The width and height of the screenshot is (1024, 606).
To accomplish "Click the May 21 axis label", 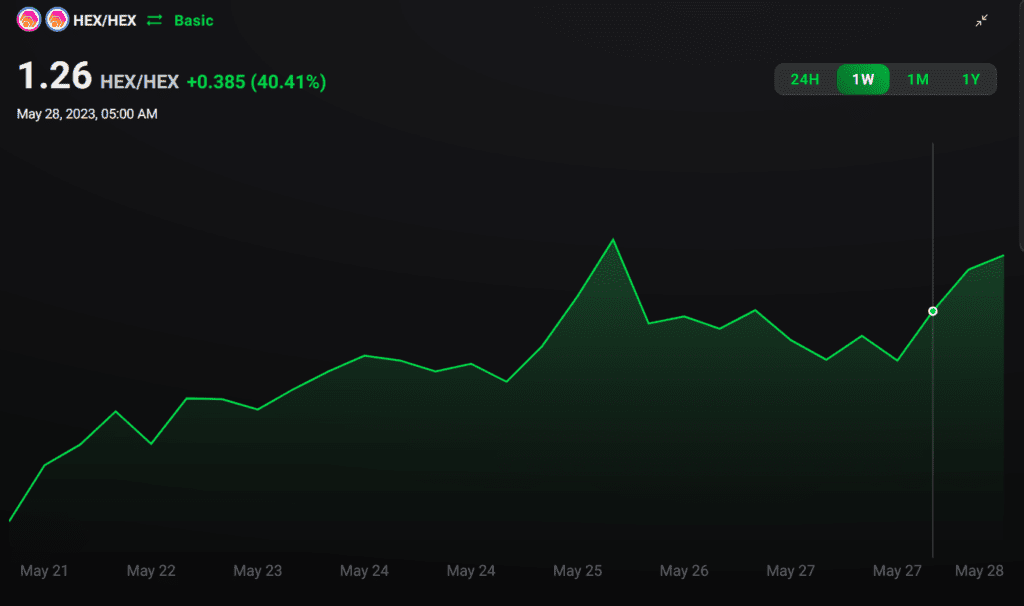I will pos(44,571).
